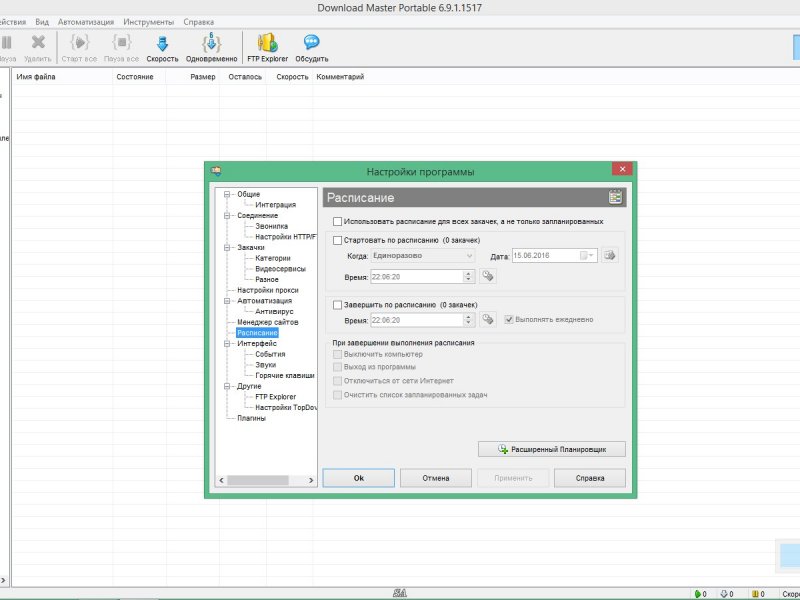
Task: Click the Pause all (Пауза все) toolbar icon
Action: (121, 42)
